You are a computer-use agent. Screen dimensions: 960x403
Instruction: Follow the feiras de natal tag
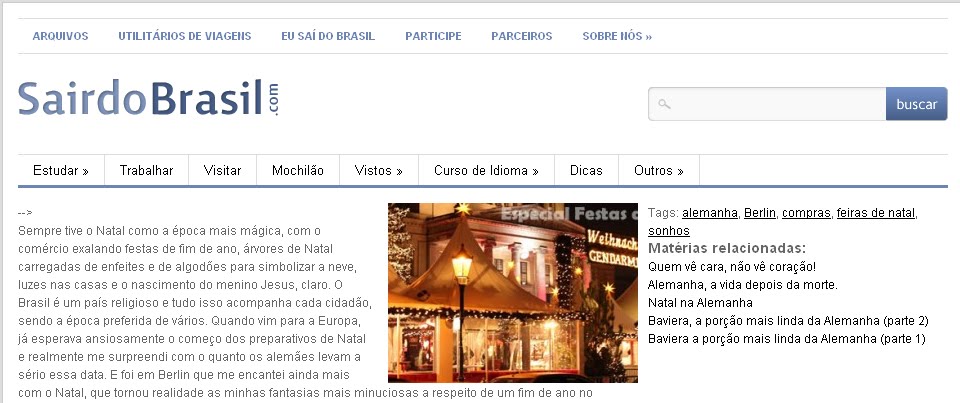(x=876, y=213)
